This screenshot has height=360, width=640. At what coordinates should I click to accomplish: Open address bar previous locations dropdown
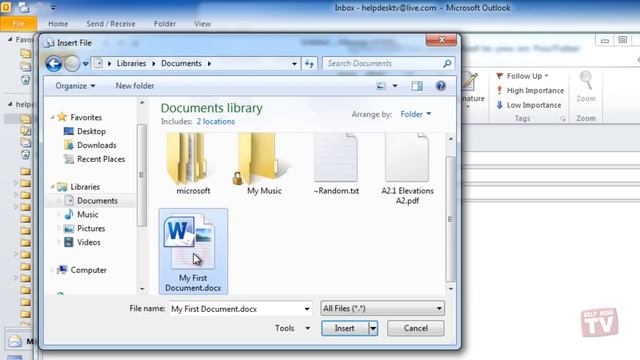(294, 64)
